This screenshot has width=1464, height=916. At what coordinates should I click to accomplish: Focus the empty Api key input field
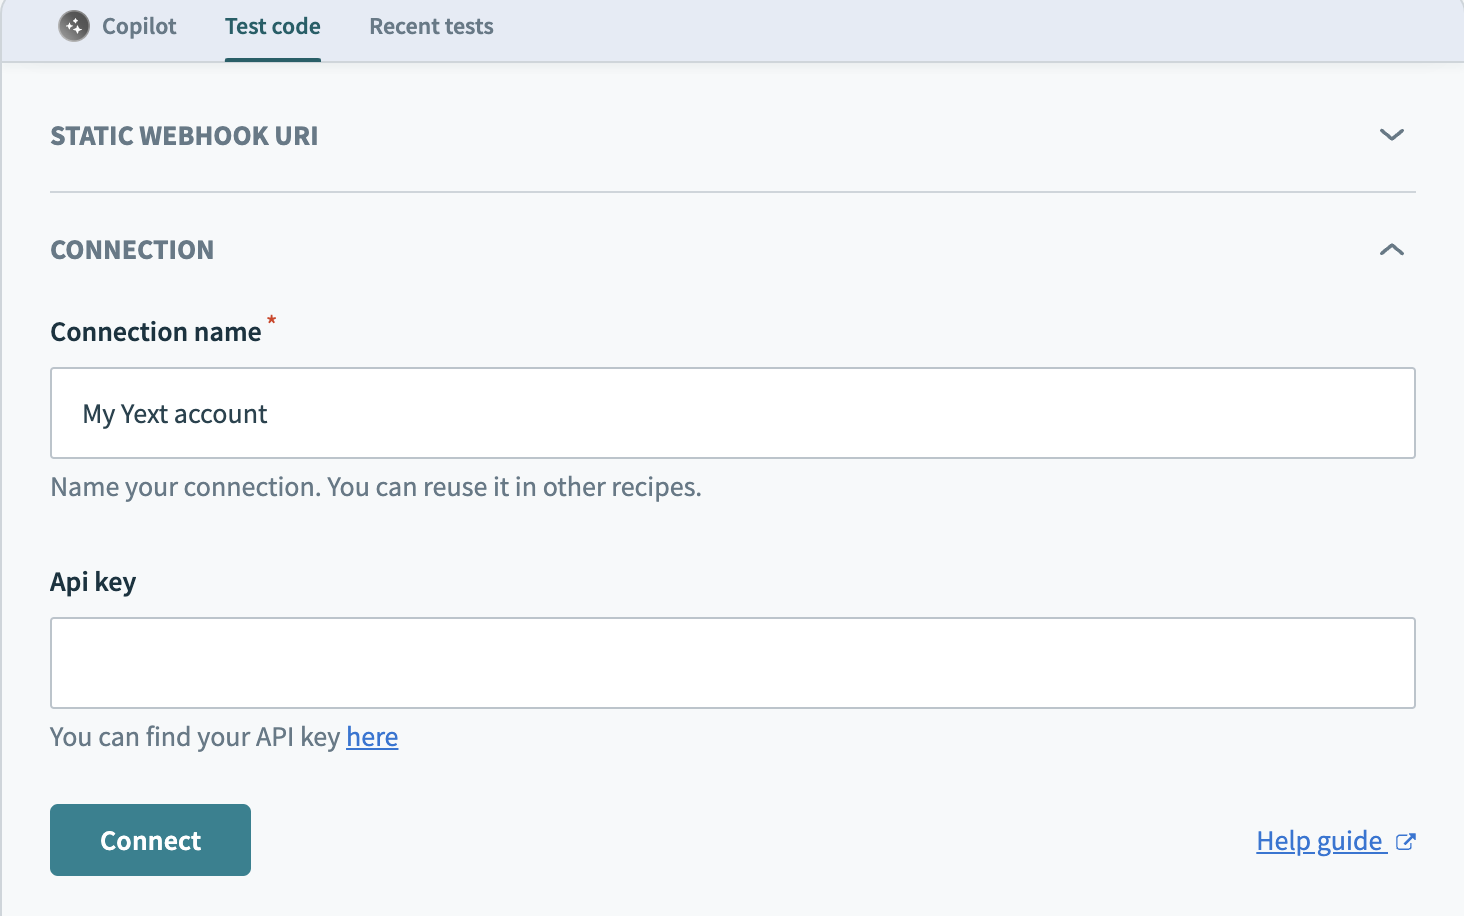pyautogui.click(x=732, y=663)
